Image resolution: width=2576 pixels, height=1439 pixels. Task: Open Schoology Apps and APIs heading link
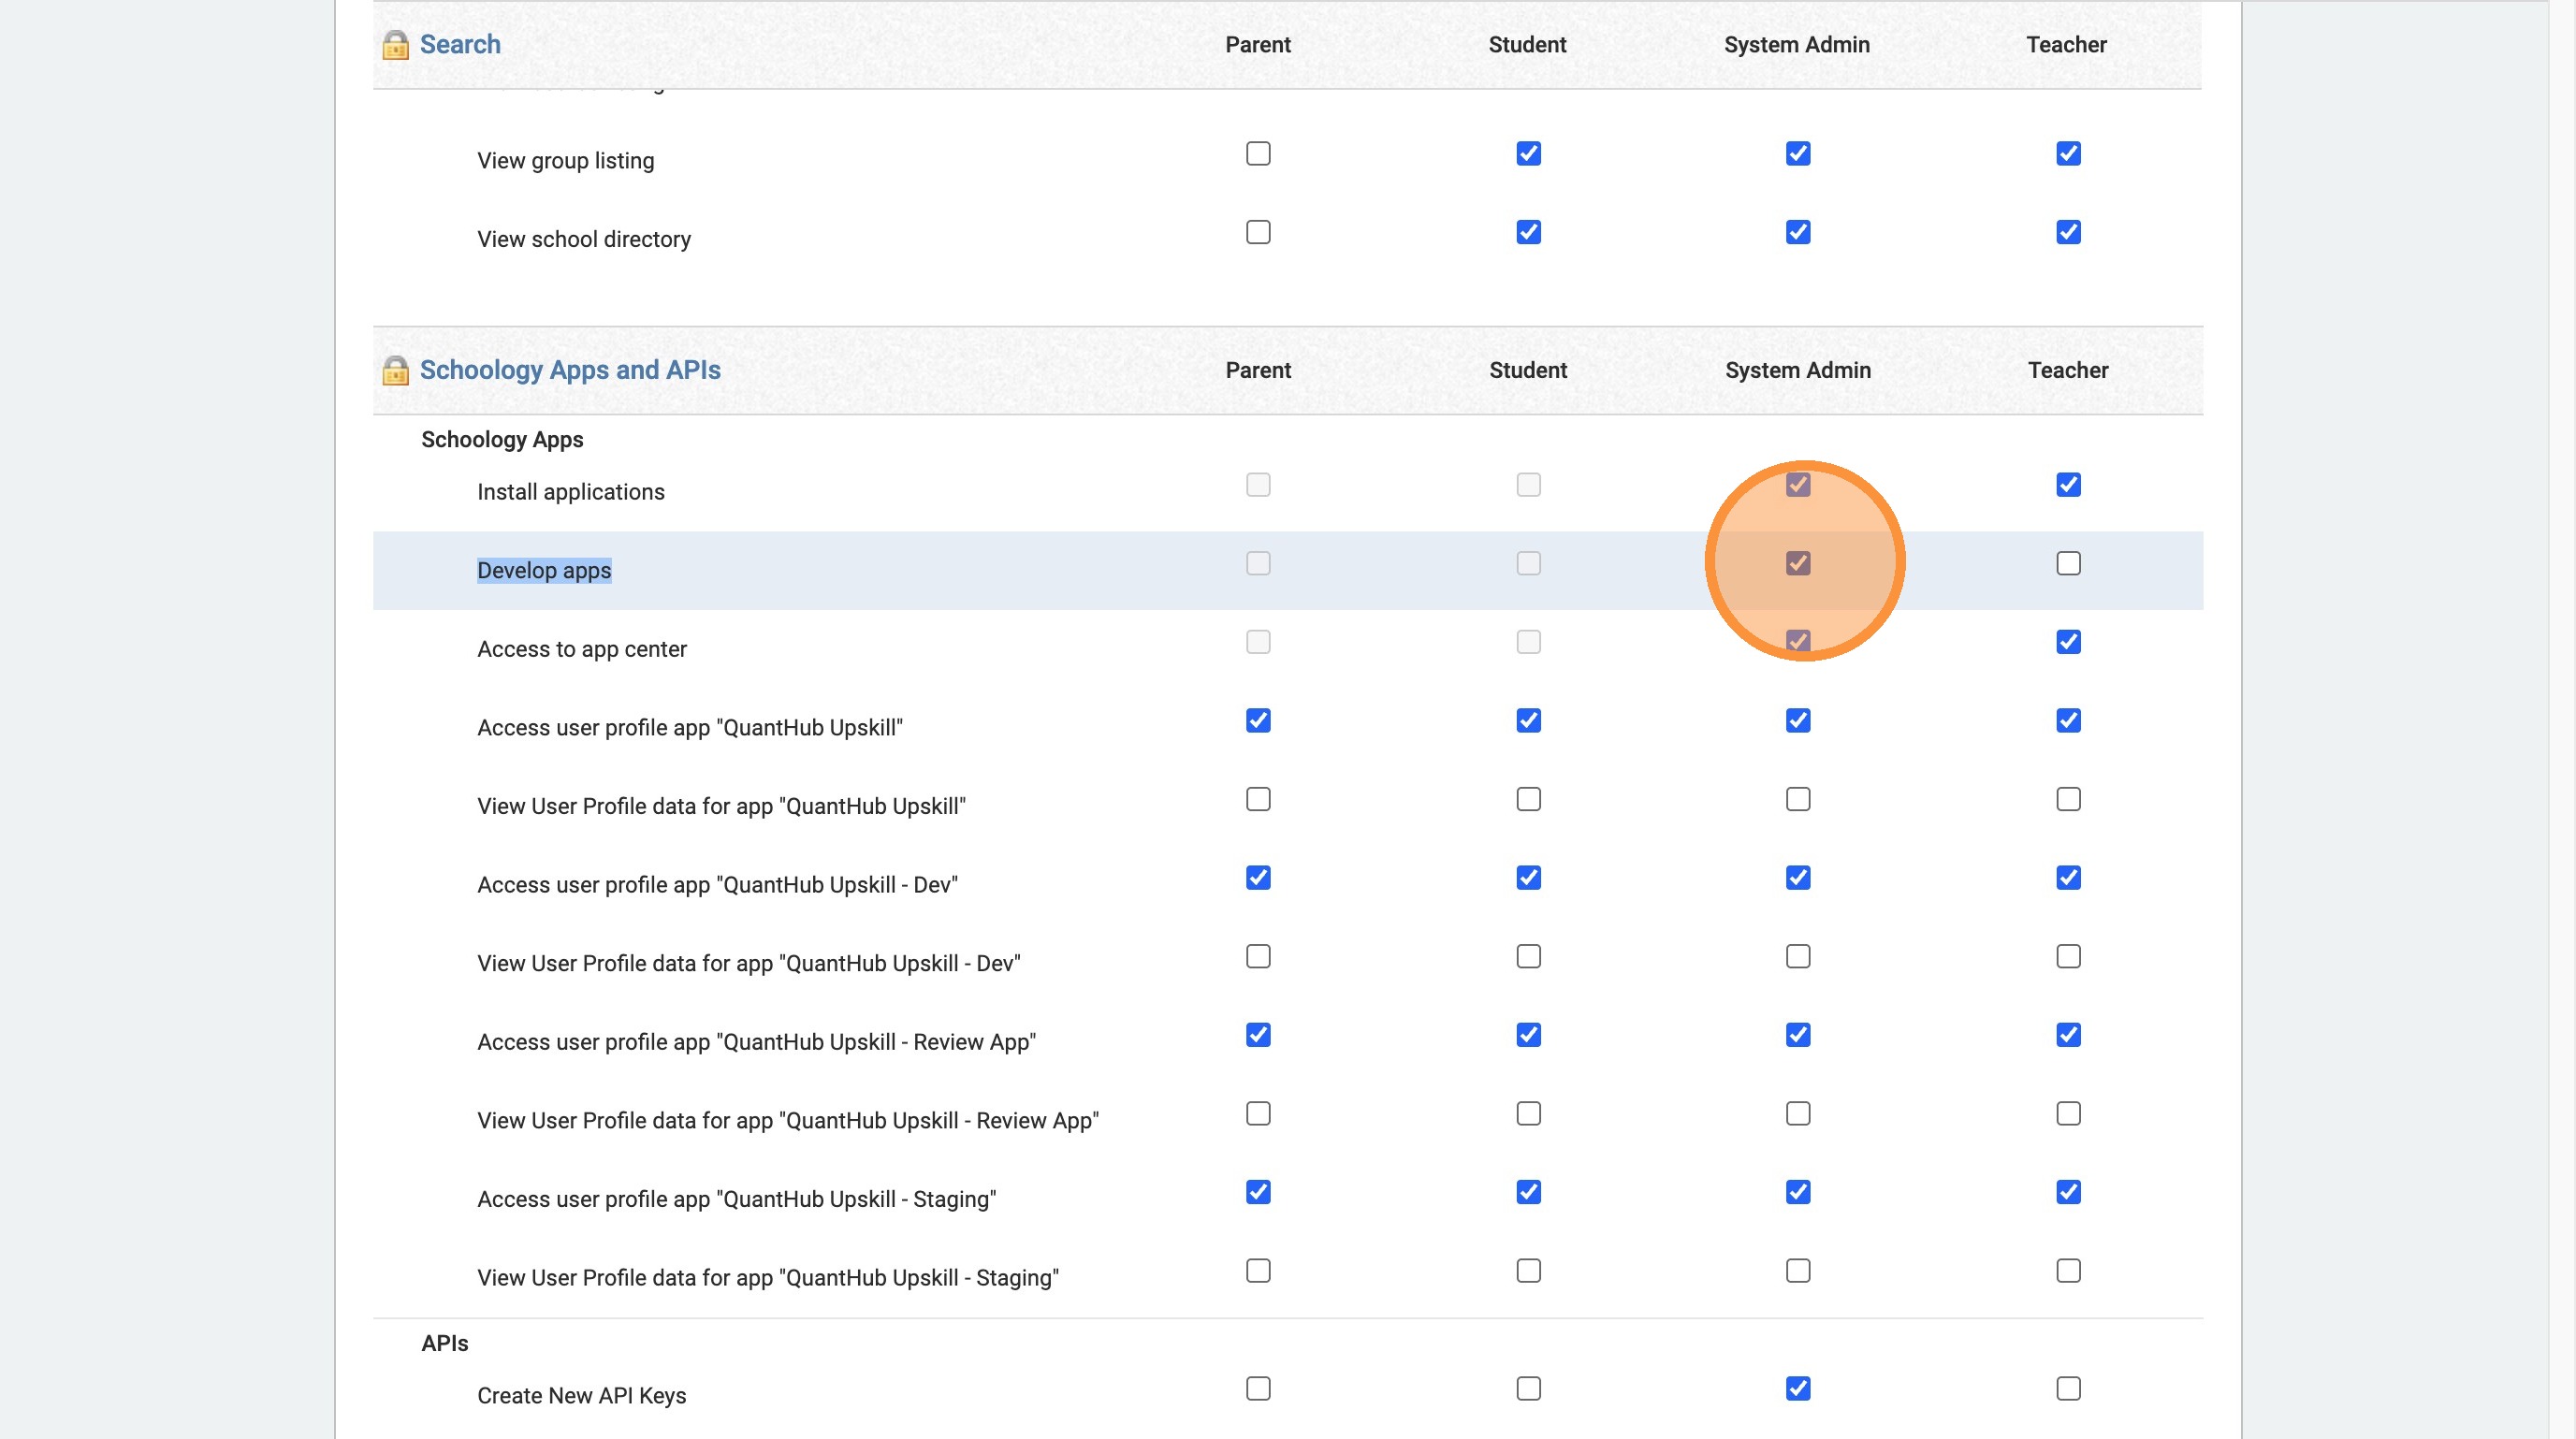point(570,370)
